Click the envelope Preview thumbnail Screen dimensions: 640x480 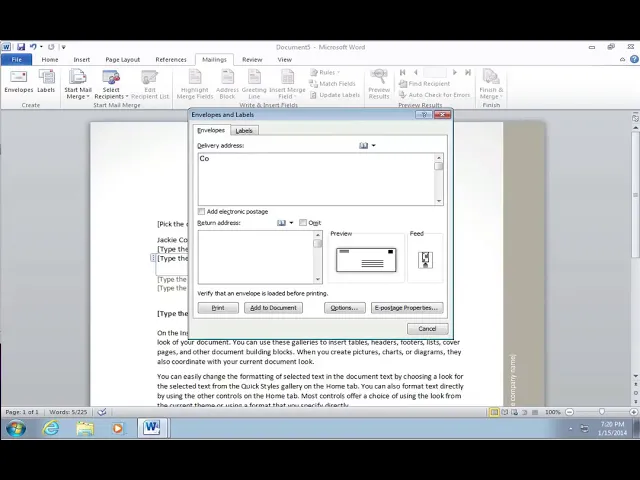(x=366, y=260)
